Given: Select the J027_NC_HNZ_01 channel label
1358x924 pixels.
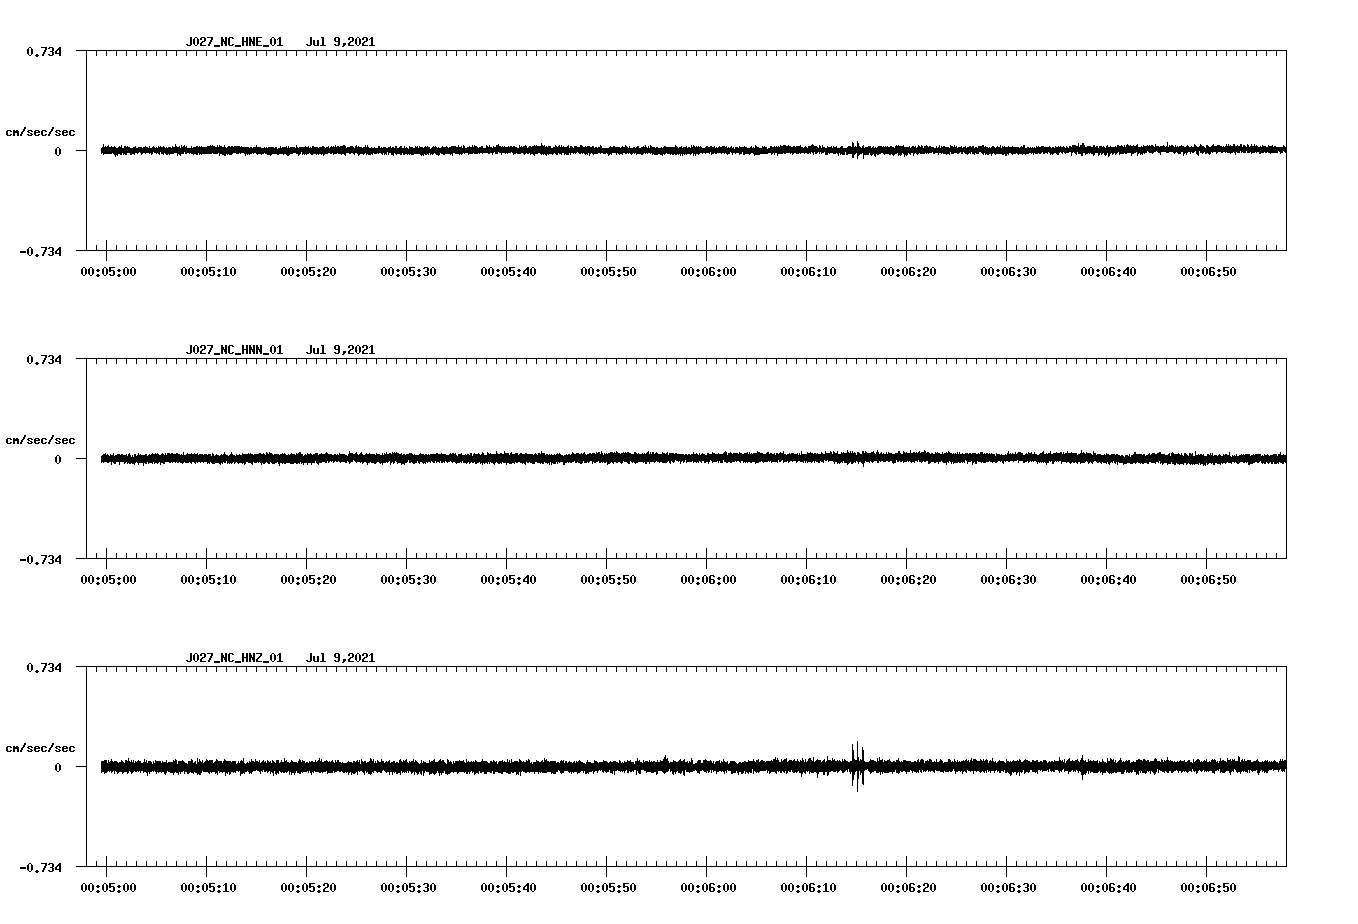Looking at the screenshot, I should (234, 658).
